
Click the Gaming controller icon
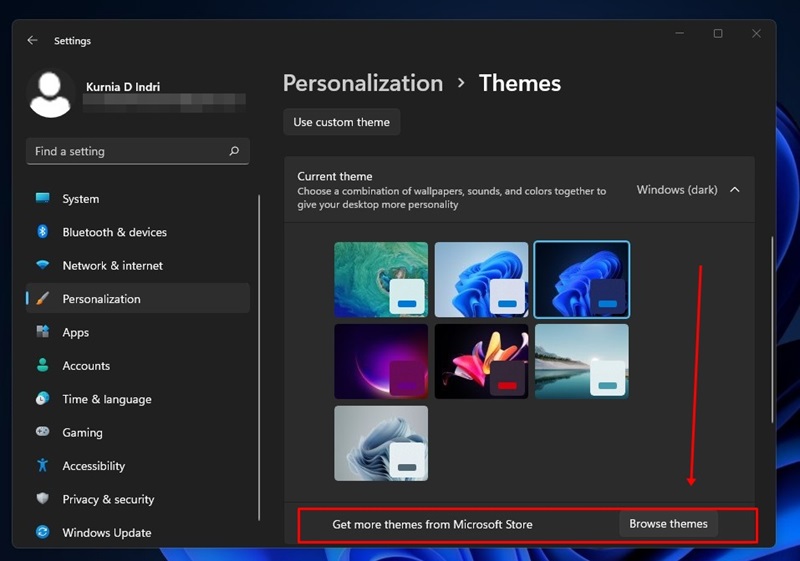click(42, 431)
